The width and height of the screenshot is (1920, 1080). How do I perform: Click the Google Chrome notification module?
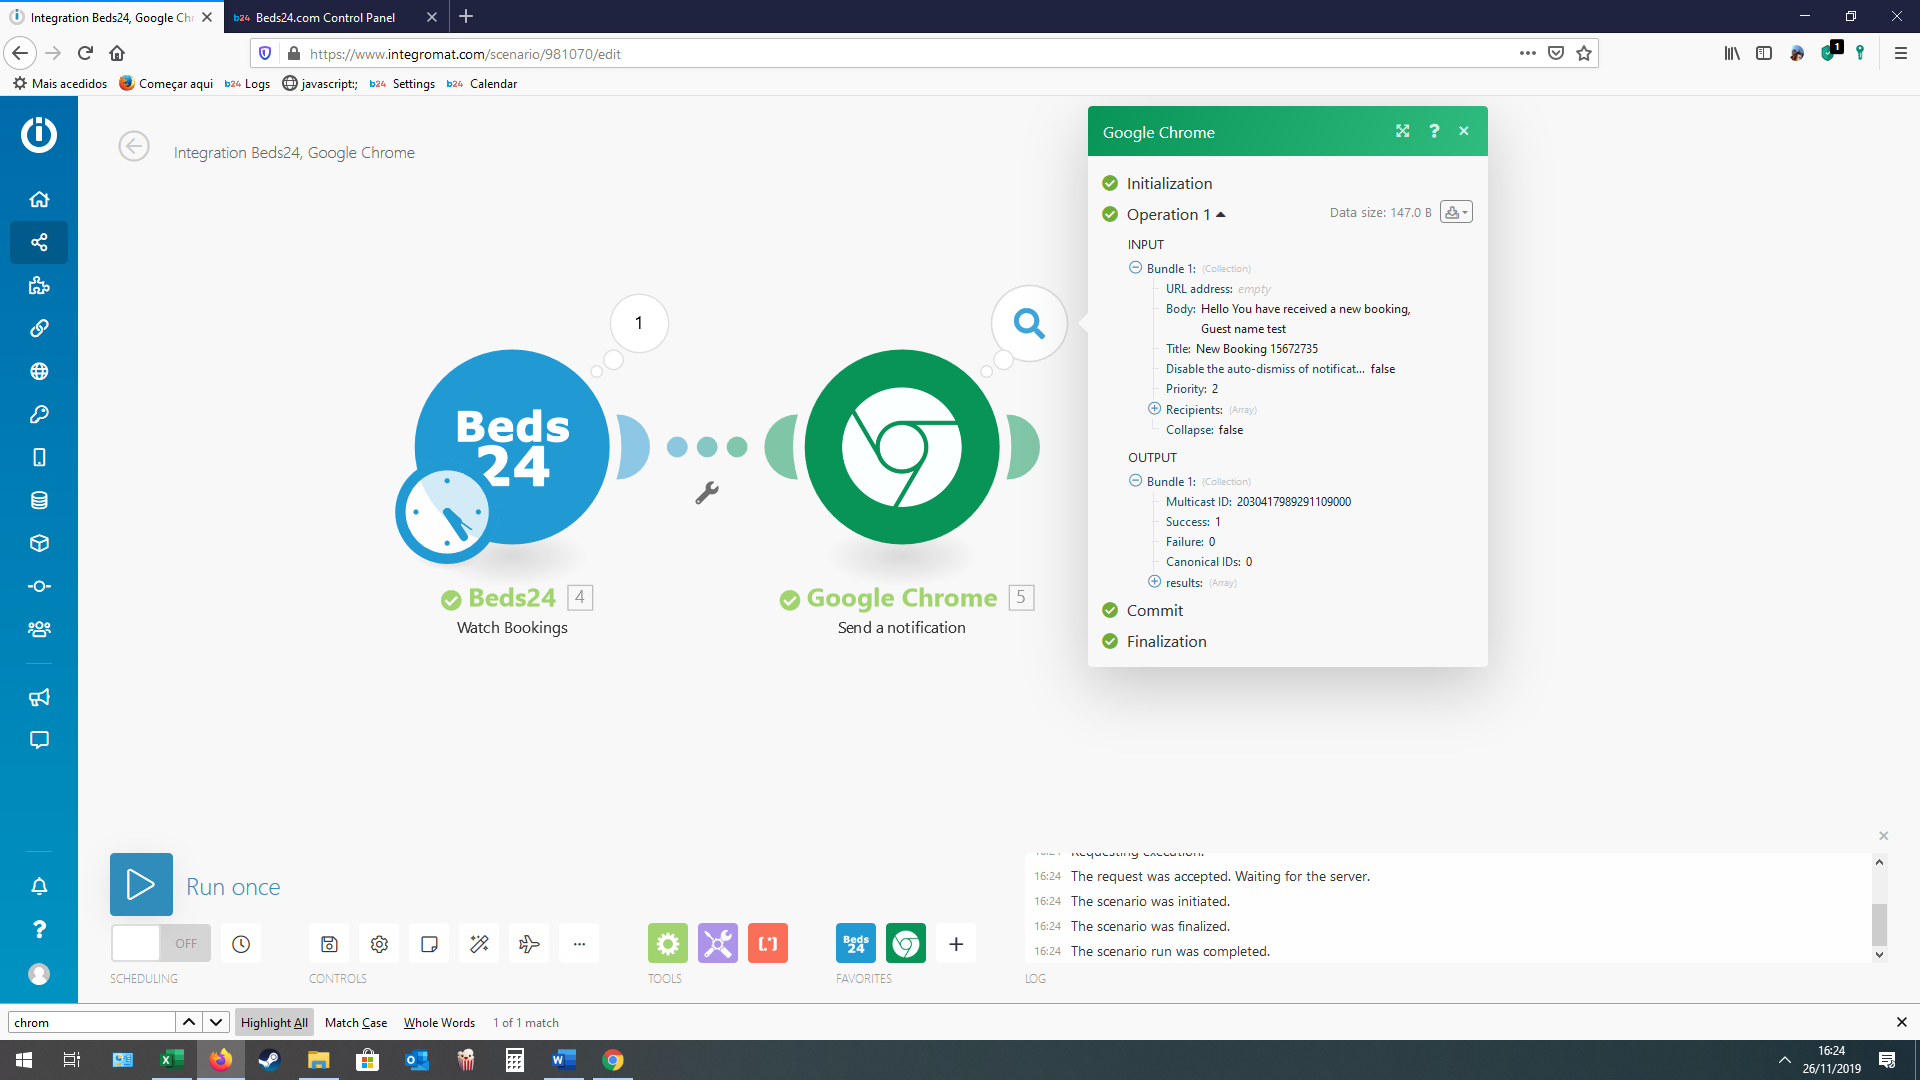901,447
